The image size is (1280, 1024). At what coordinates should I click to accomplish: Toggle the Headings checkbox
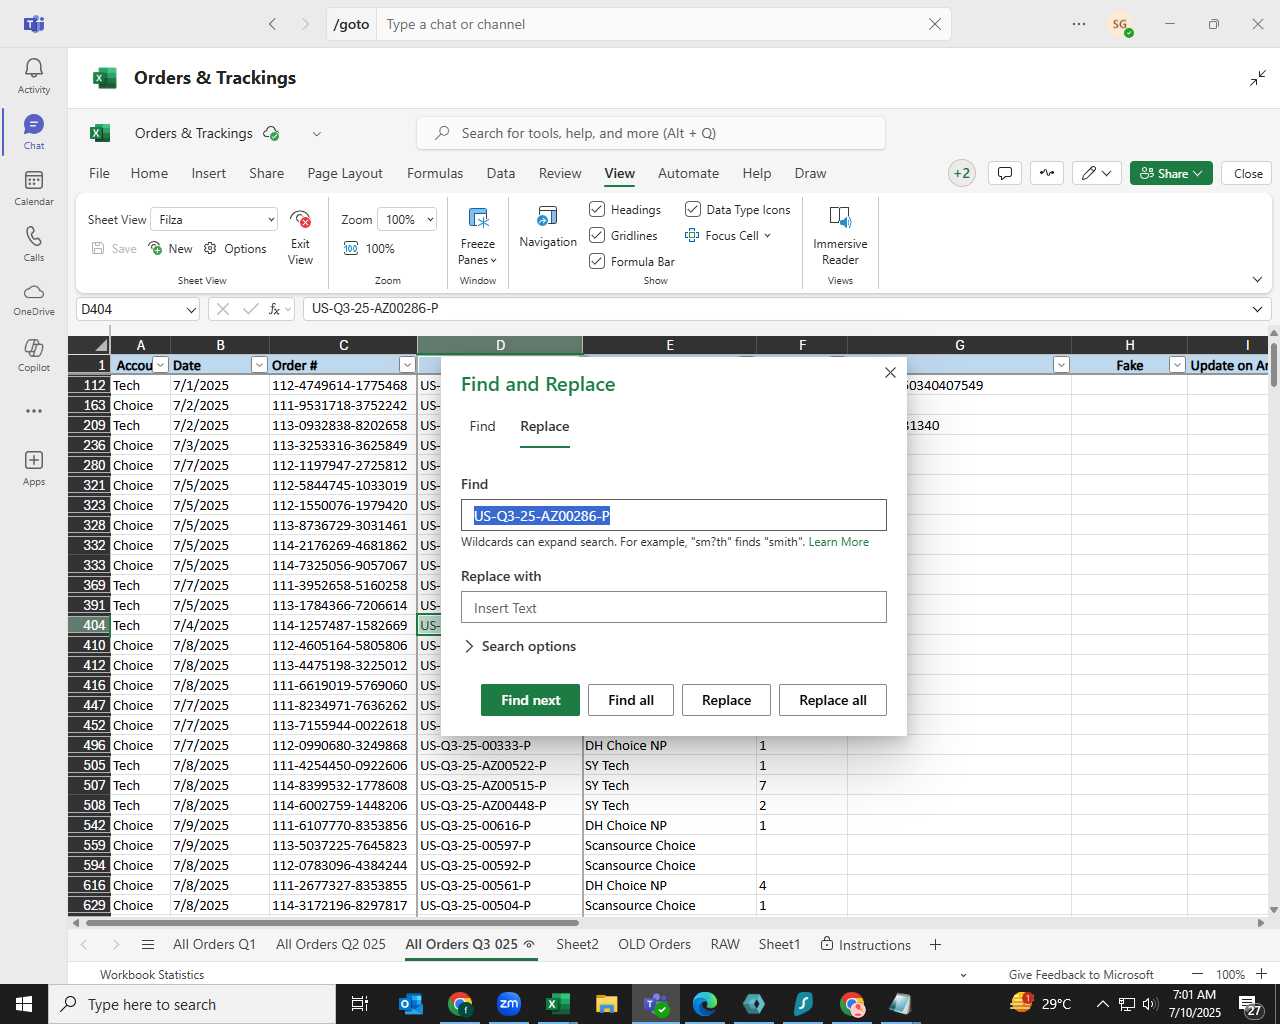597,209
